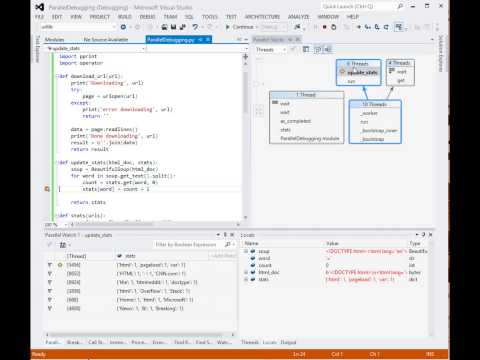Viewport: 480px width, 360px height.
Task: Toggle flag for thread 8424 row
Action: point(50,282)
